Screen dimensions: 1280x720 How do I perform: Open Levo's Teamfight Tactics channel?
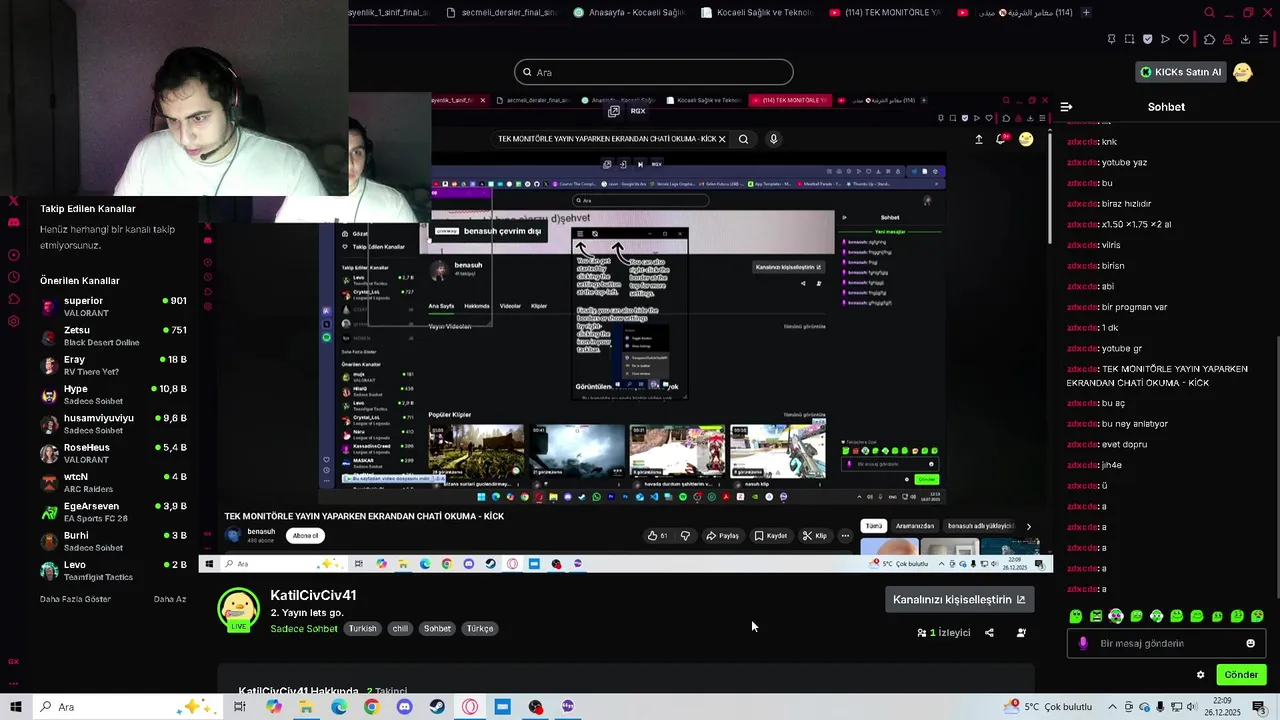pos(113,571)
